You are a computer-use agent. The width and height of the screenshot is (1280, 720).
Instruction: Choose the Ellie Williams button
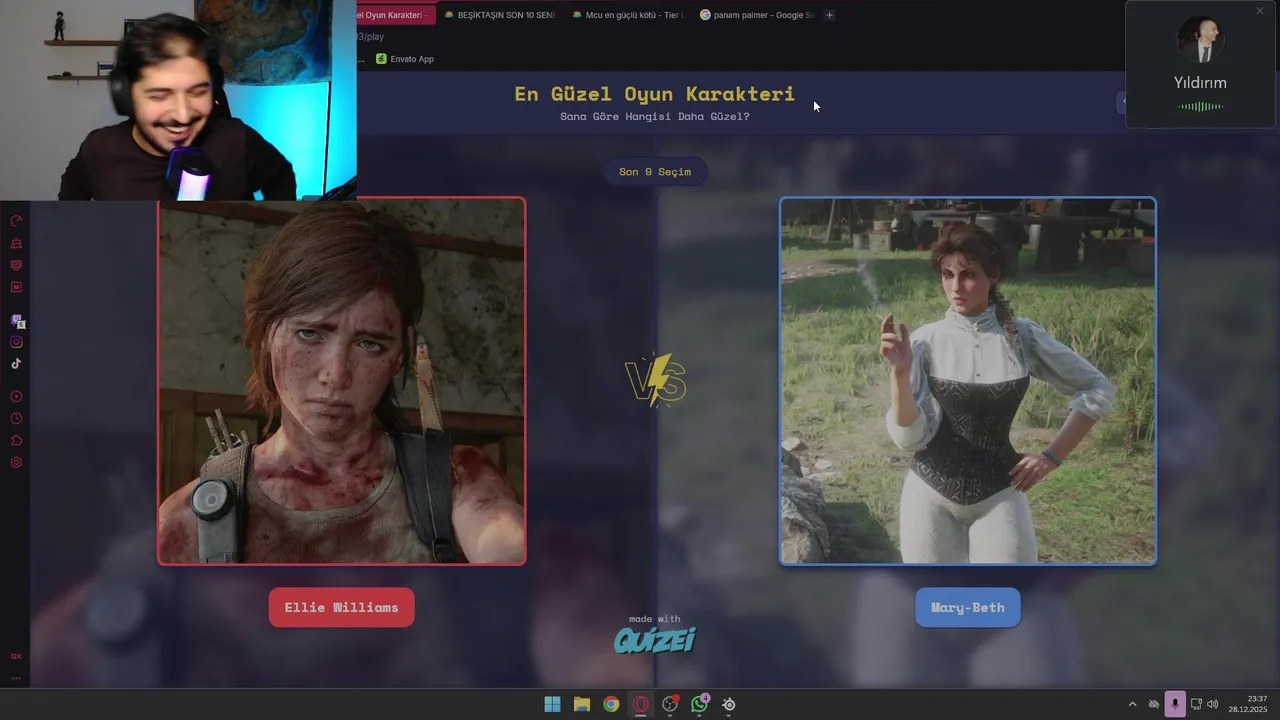click(x=341, y=607)
